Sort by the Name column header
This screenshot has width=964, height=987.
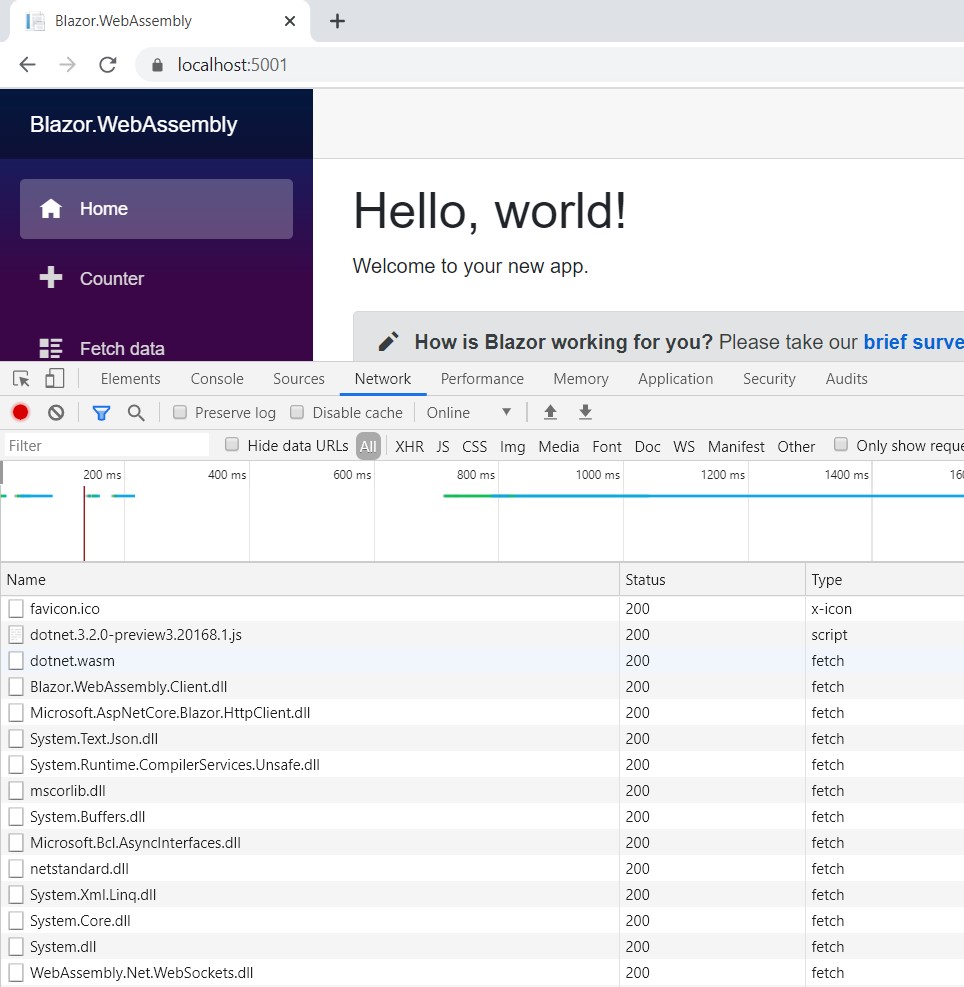click(310, 580)
